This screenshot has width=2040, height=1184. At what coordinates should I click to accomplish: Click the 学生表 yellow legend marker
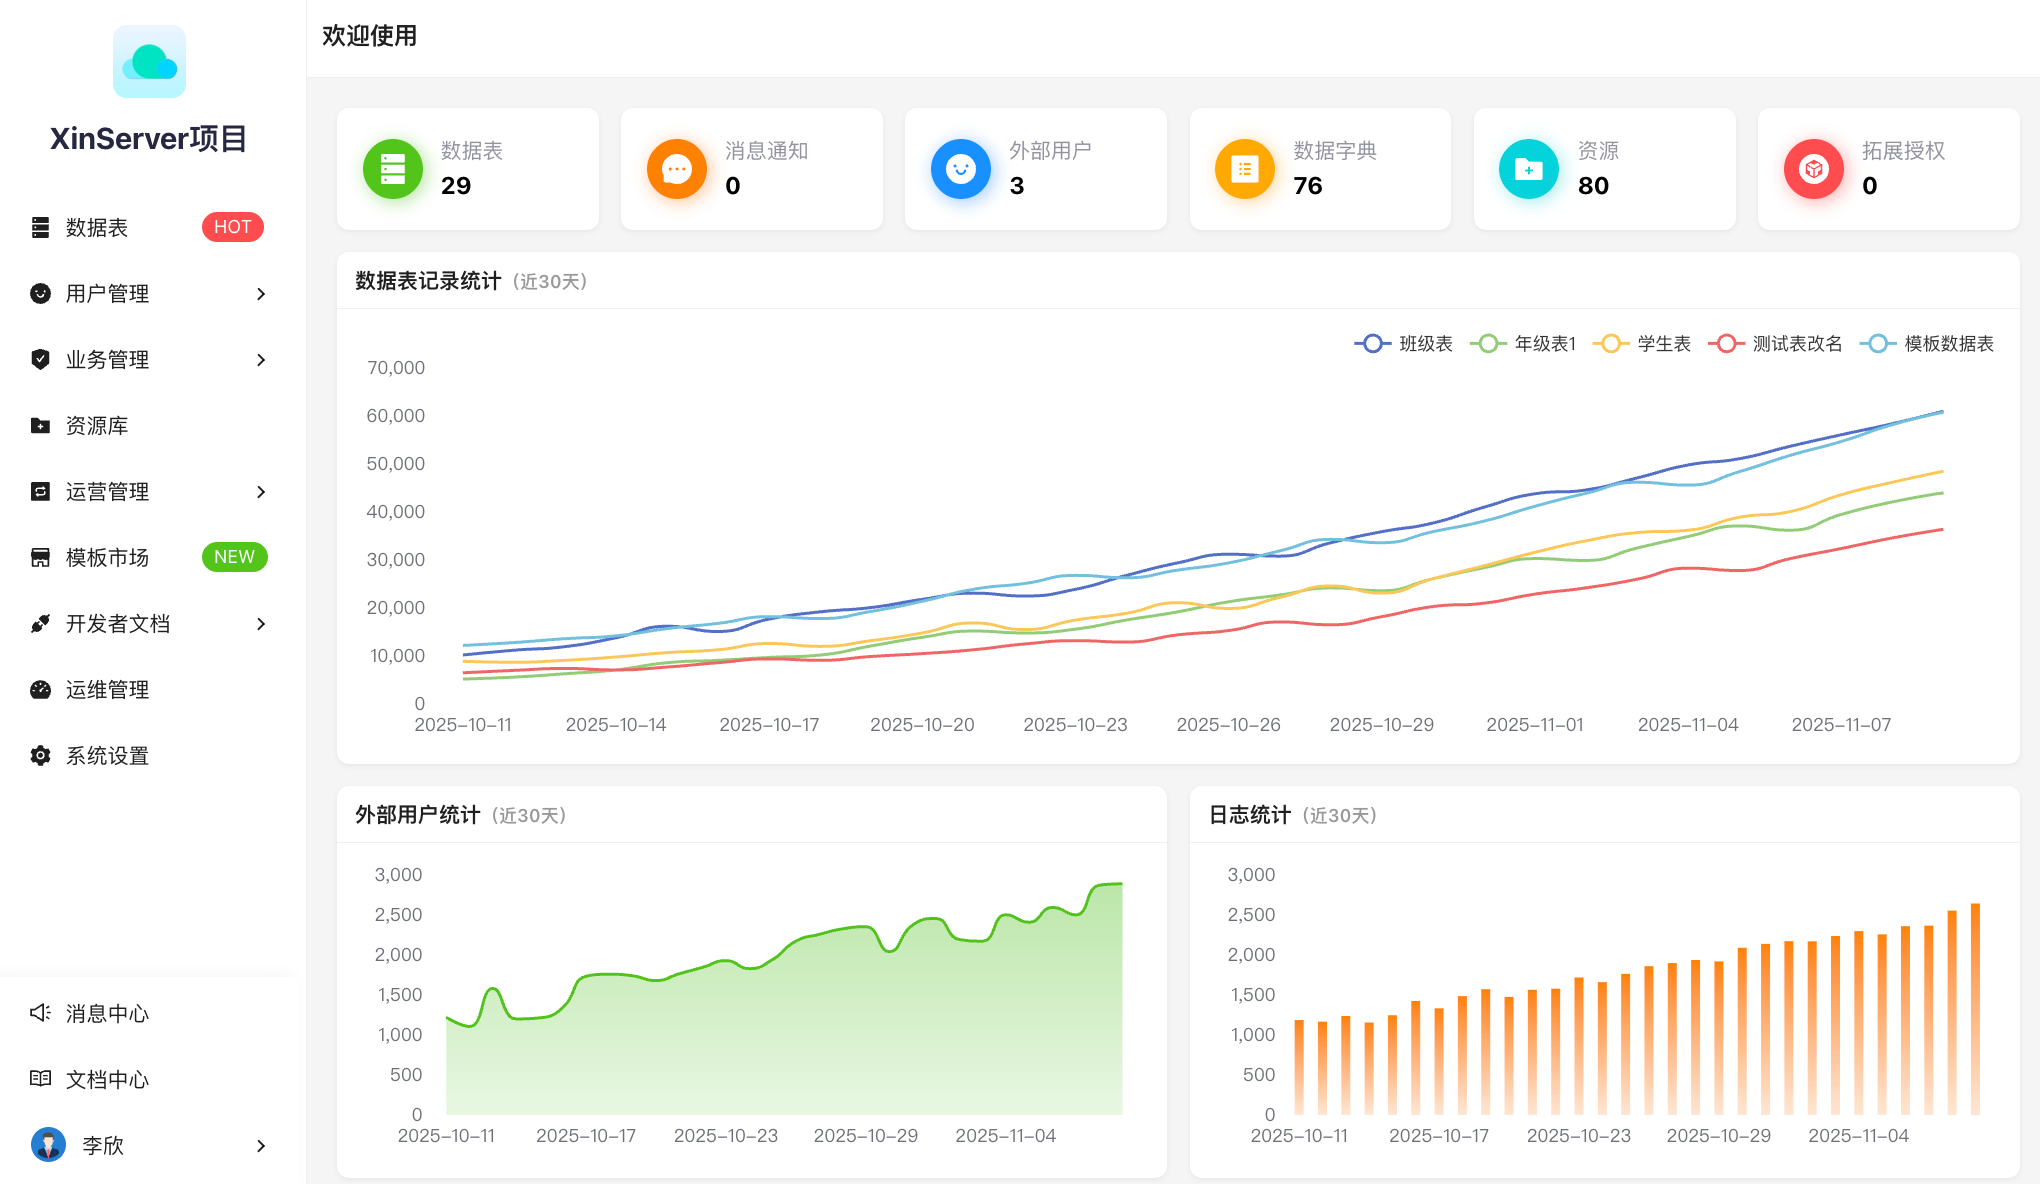click(x=1610, y=344)
